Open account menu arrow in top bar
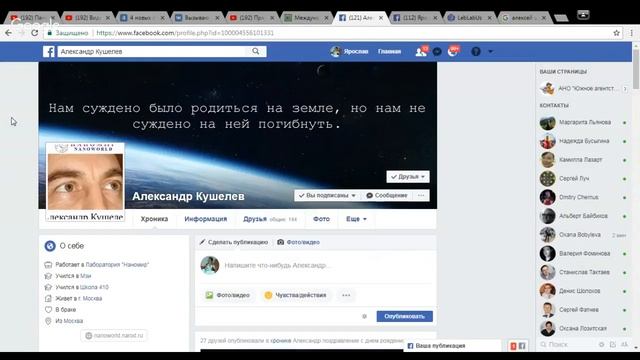This screenshot has width=640, height=360. click(491, 51)
